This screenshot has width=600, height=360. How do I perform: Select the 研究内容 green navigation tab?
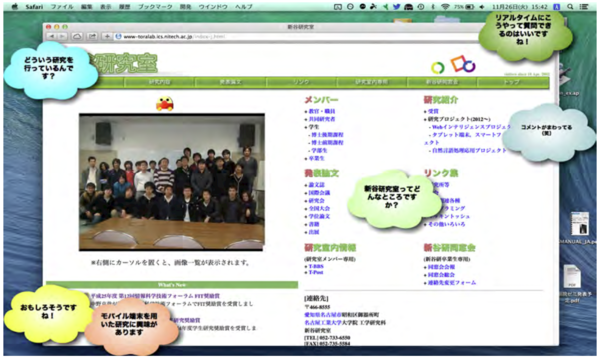click(160, 82)
